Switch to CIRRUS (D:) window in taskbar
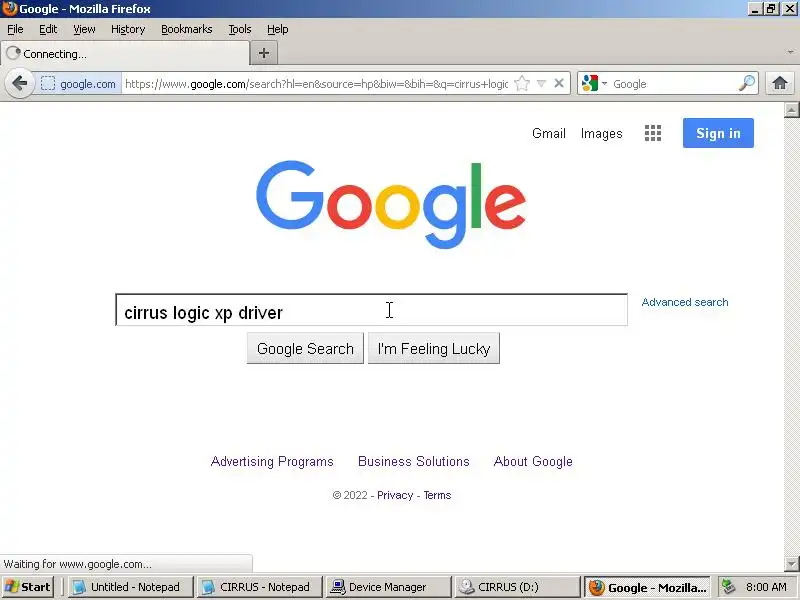800x600 pixels. [x=518, y=587]
